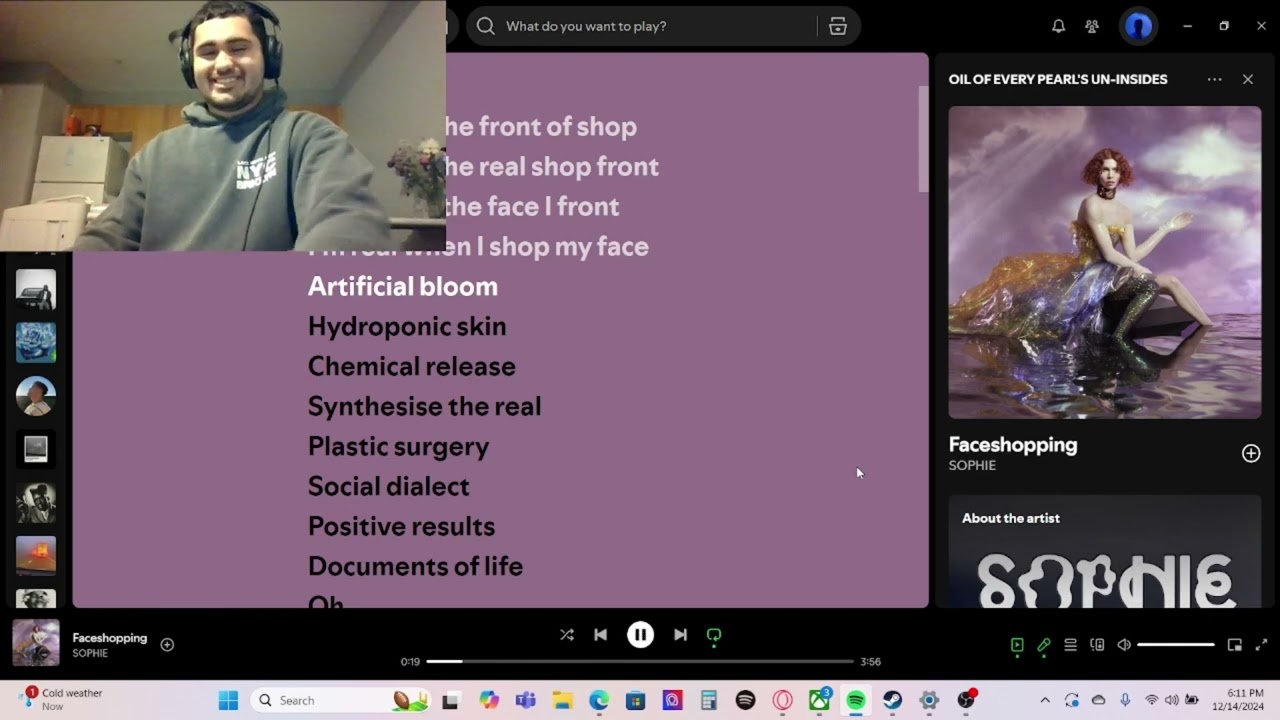
Task: Open the Settings gear in the taskbar
Action: 929,700
